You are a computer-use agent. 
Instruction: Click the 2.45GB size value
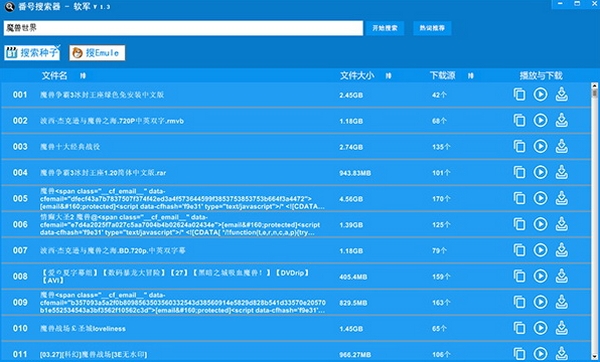click(x=351, y=95)
